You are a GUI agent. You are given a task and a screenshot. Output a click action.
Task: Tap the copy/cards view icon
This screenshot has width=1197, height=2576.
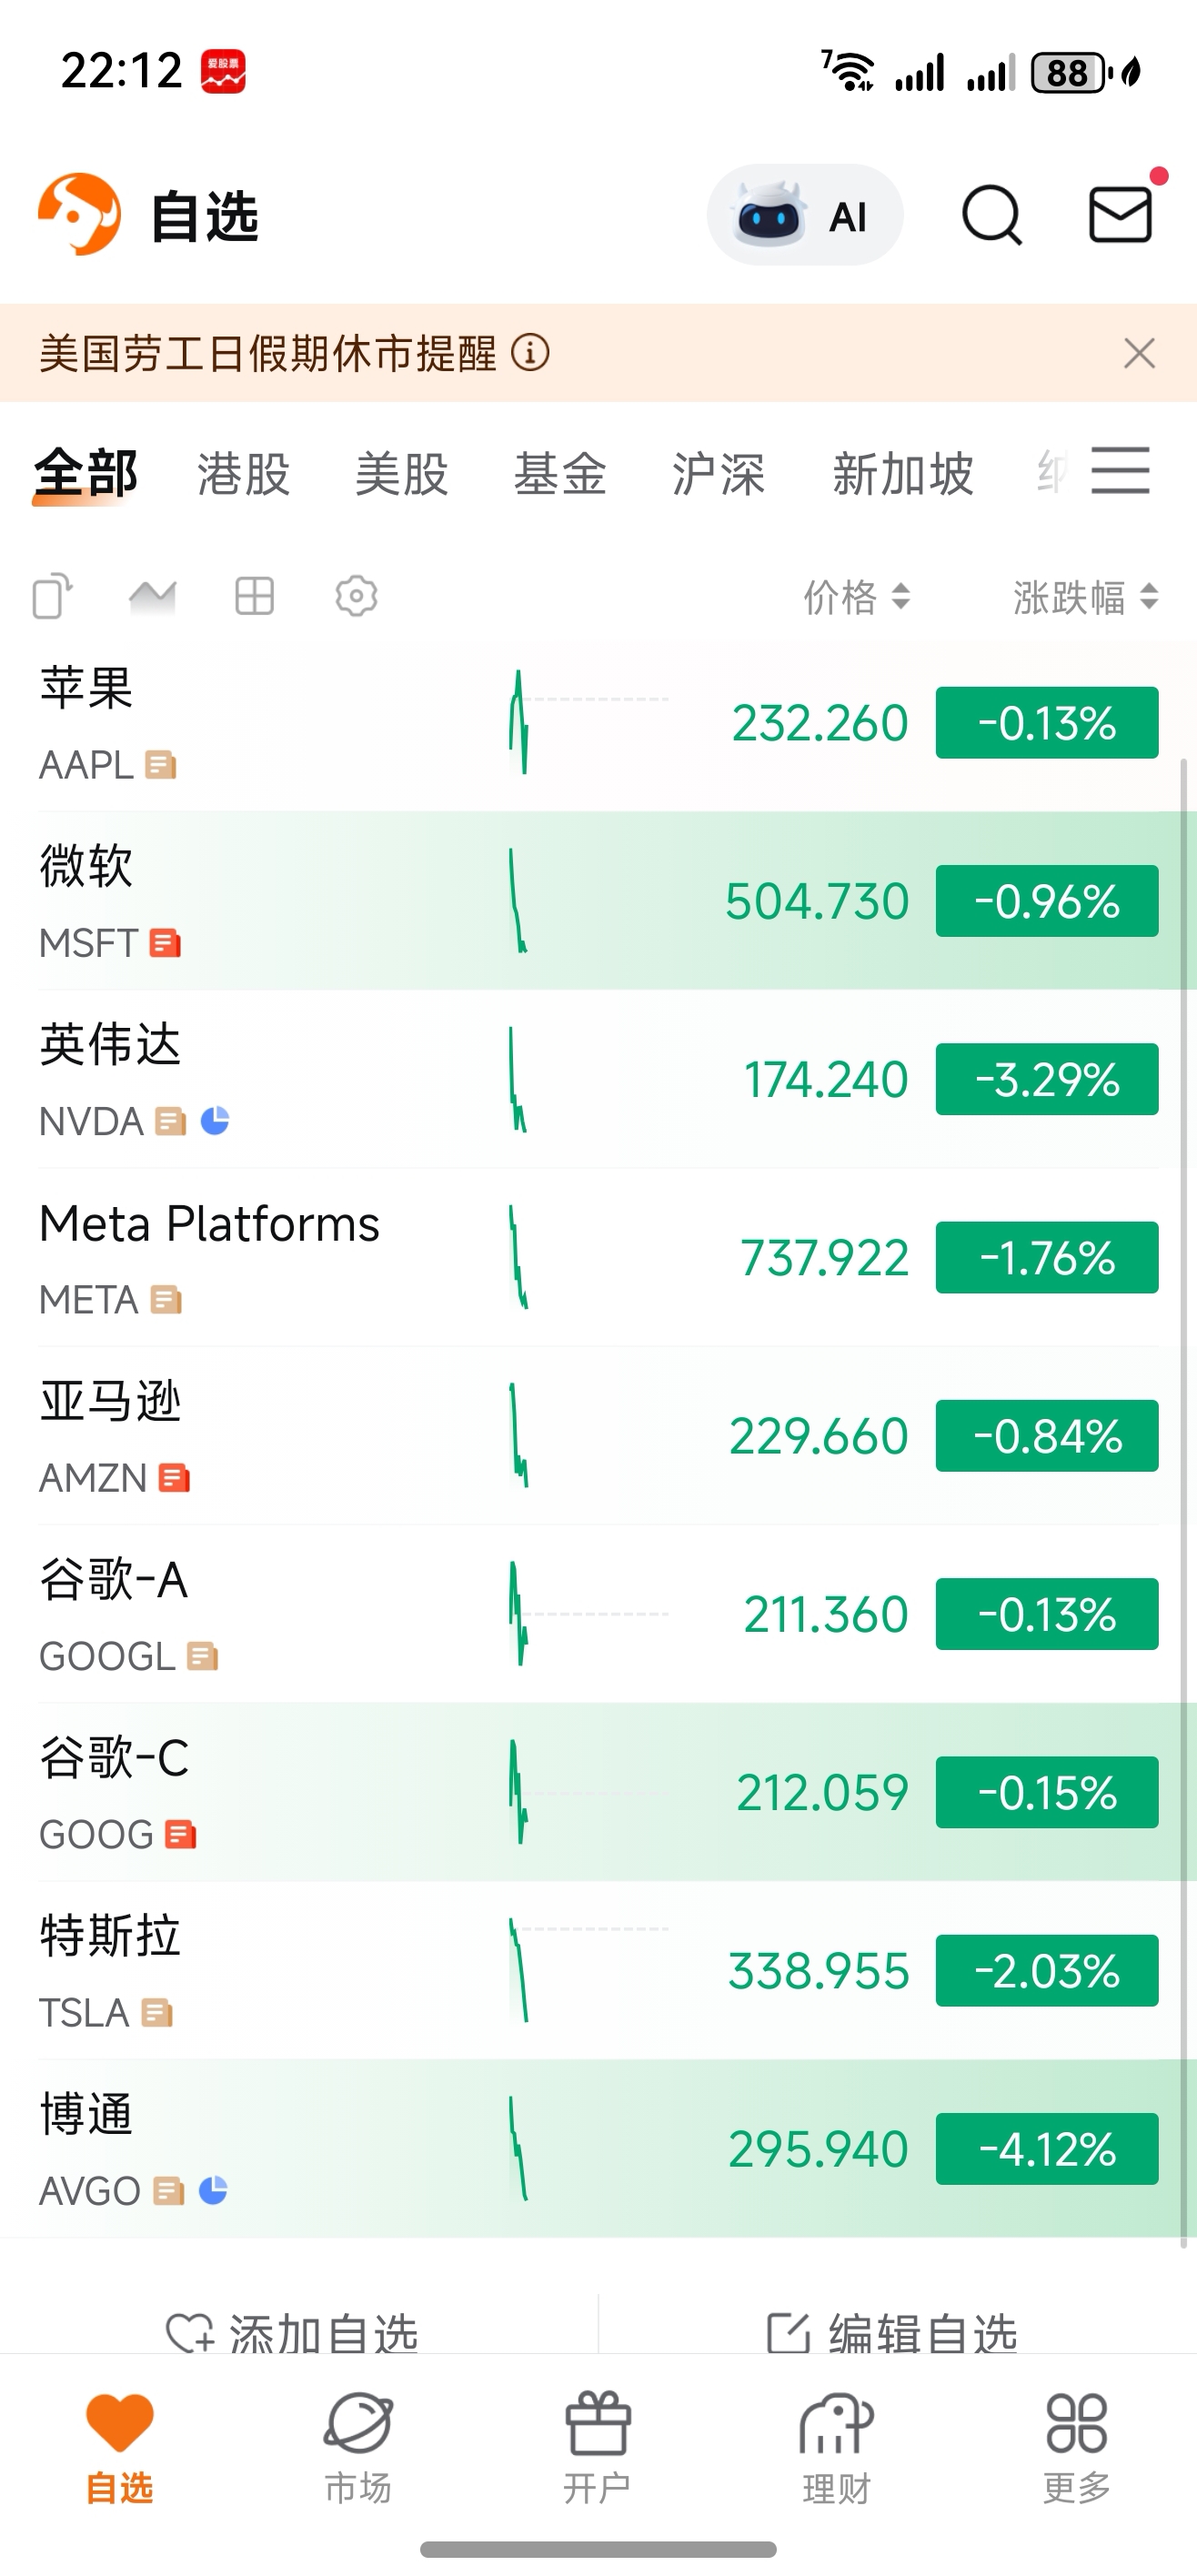pos(53,596)
